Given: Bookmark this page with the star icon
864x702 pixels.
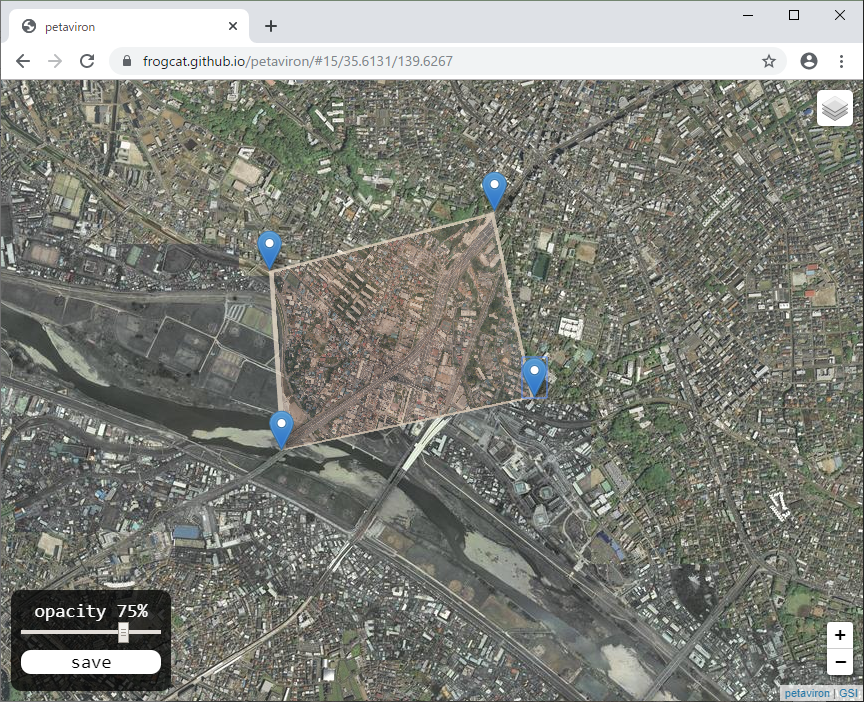Looking at the screenshot, I should [x=769, y=61].
